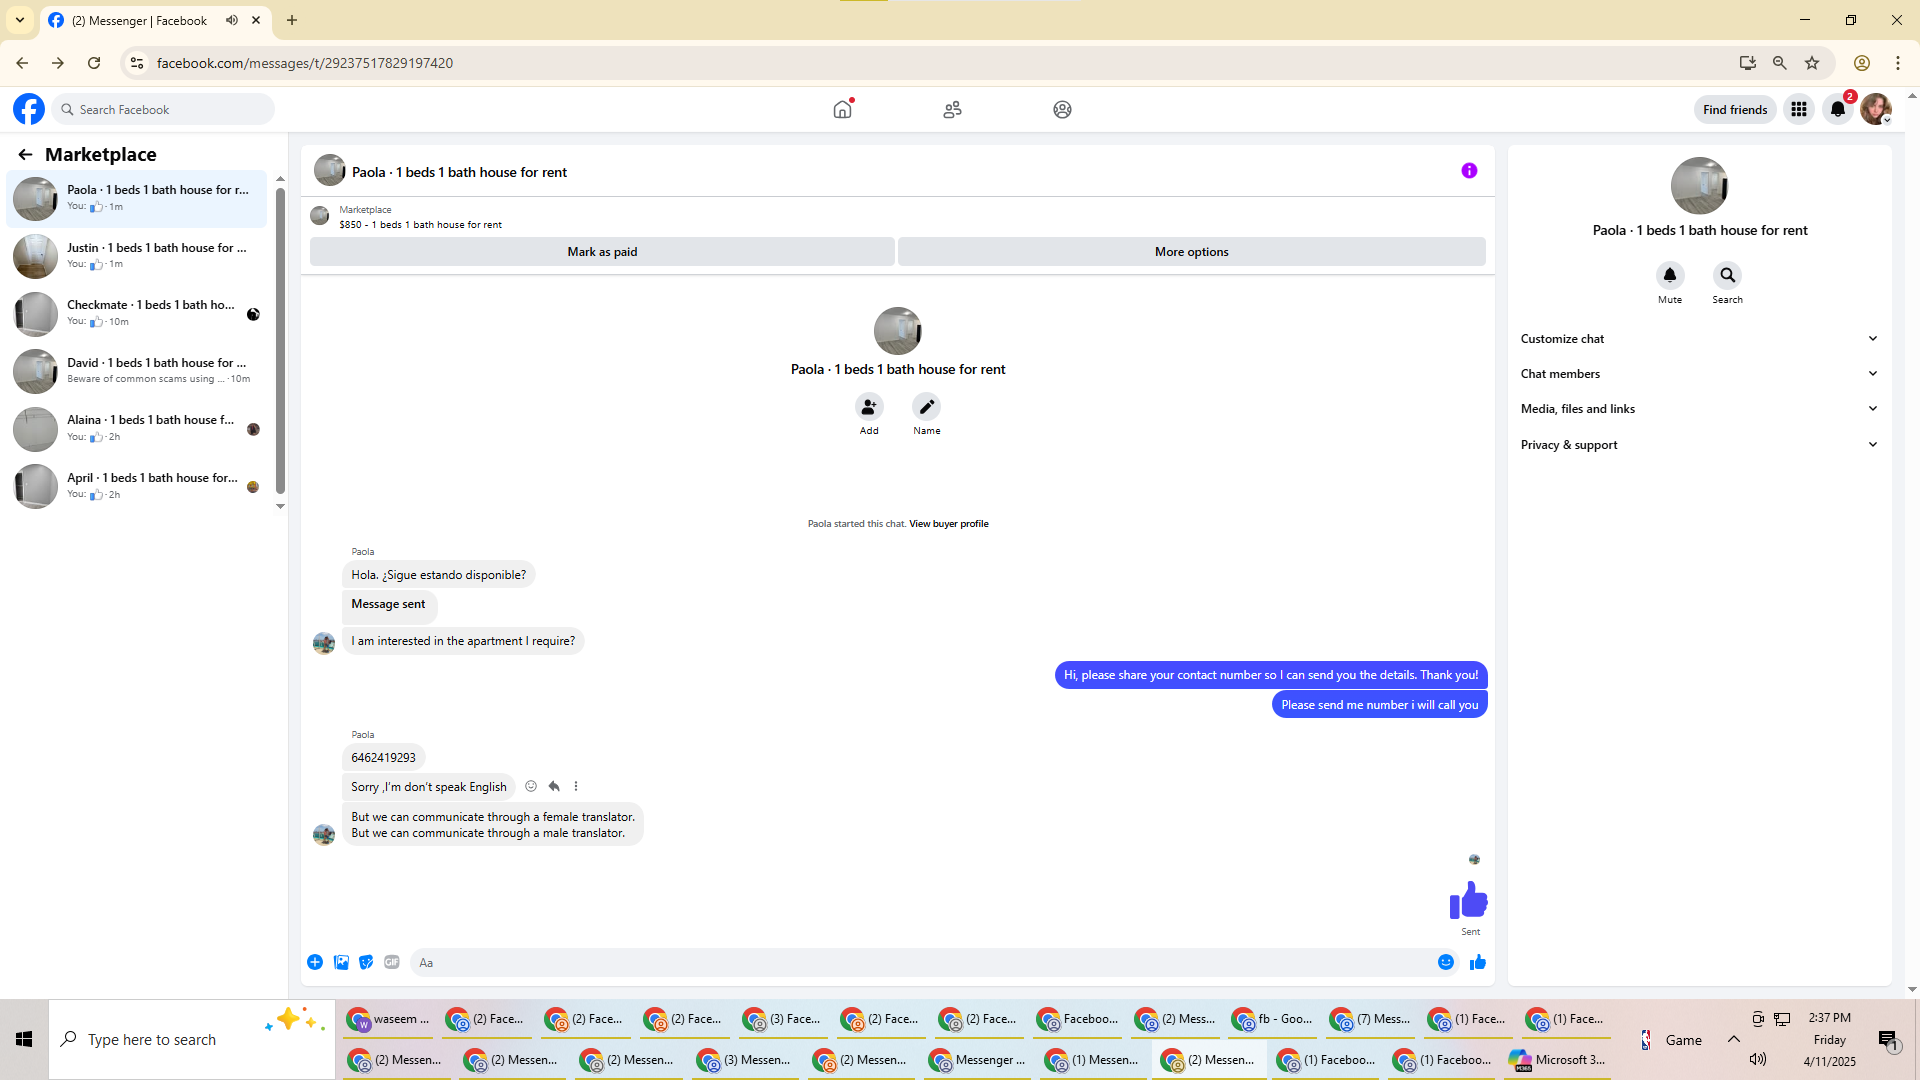Switch to "waseem" Chrome taskbar window

(389, 1019)
